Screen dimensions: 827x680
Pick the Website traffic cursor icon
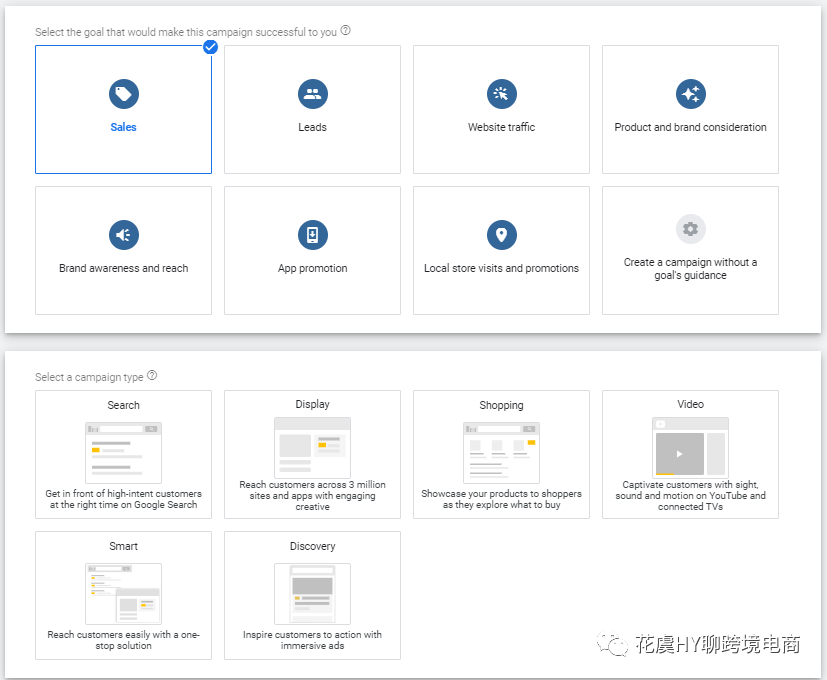point(501,94)
